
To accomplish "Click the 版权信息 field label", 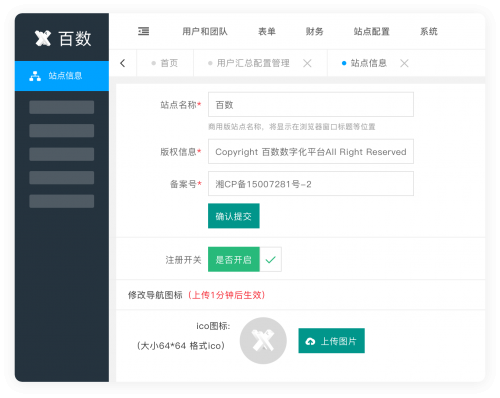I will pyautogui.click(x=181, y=152).
